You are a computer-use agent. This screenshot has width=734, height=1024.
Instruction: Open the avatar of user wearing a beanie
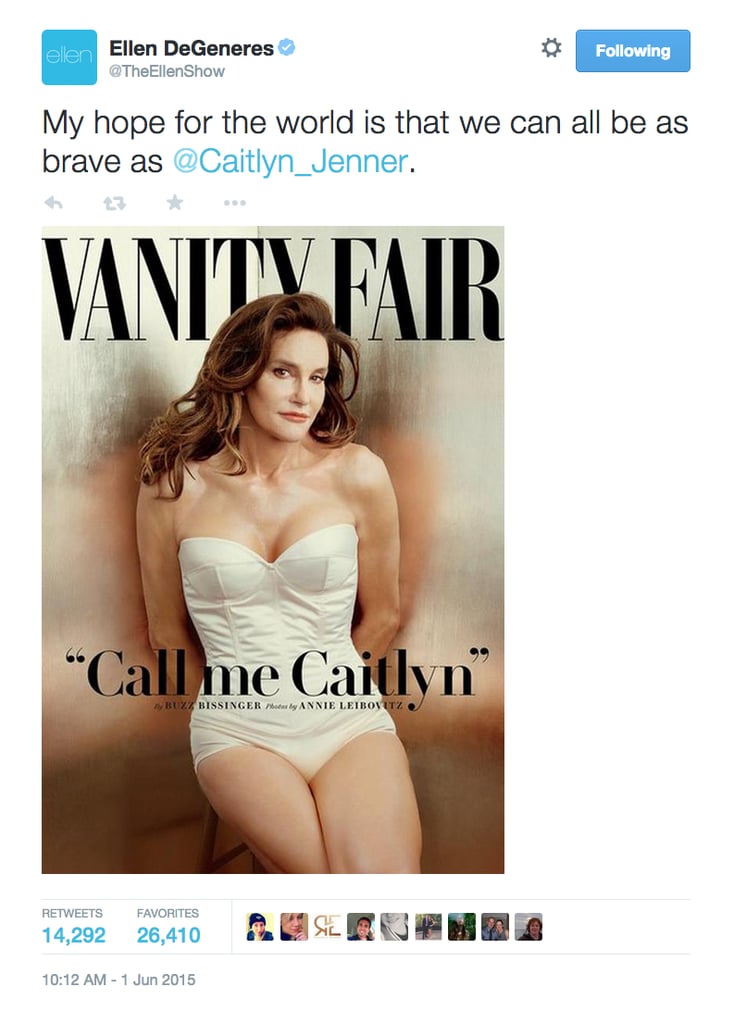260,927
